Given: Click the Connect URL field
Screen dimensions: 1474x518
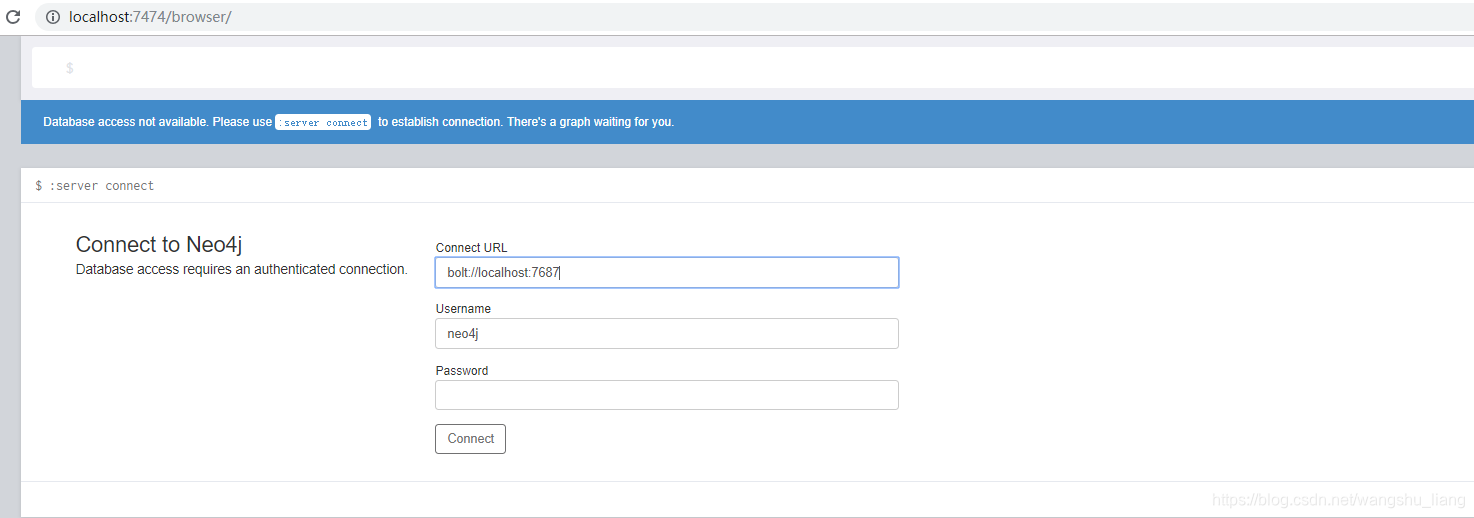Looking at the screenshot, I should tap(667, 272).
